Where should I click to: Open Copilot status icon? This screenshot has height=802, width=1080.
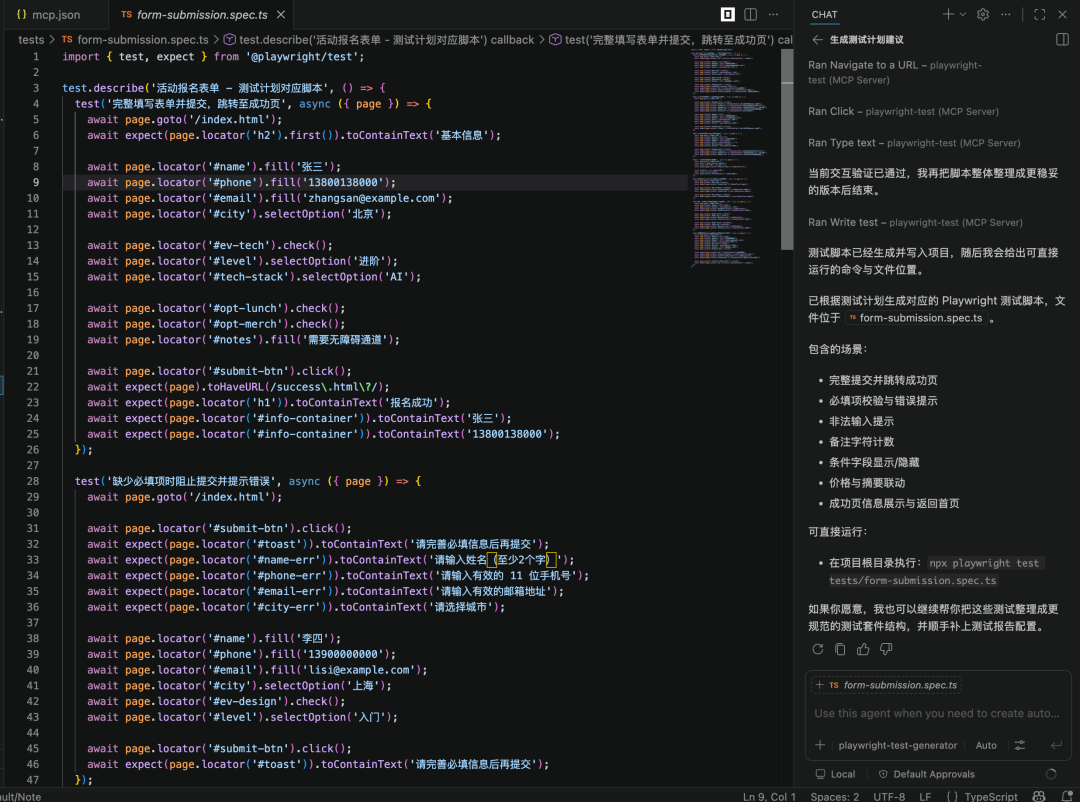[x=1039, y=796]
